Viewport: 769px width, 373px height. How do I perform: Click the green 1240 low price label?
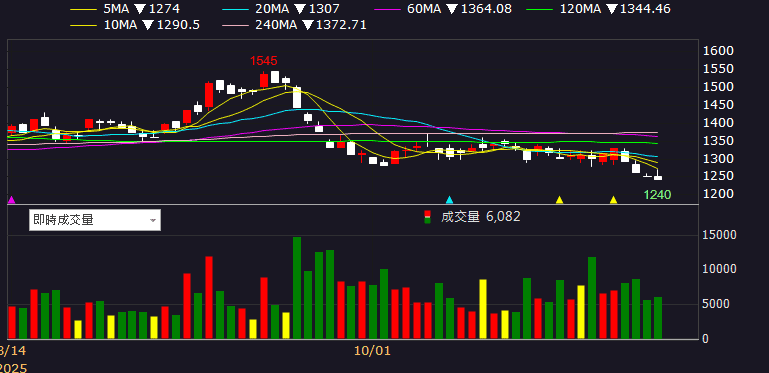click(657, 195)
